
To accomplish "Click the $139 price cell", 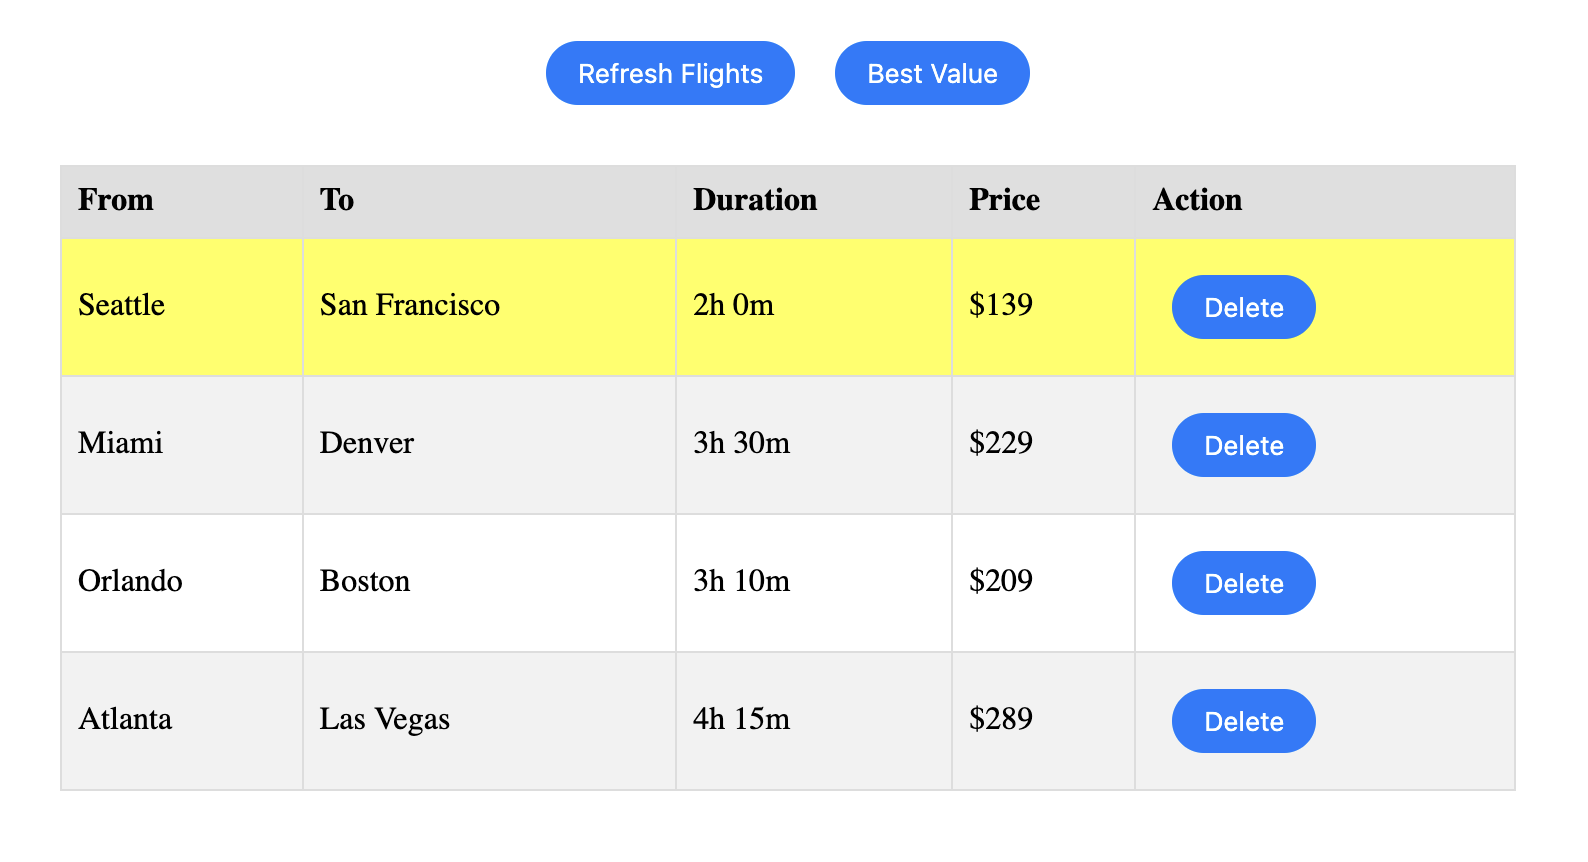I will pos(1001,305).
